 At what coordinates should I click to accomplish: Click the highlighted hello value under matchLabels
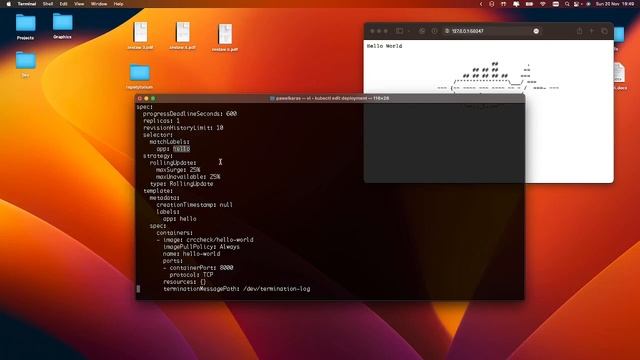tap(181, 149)
